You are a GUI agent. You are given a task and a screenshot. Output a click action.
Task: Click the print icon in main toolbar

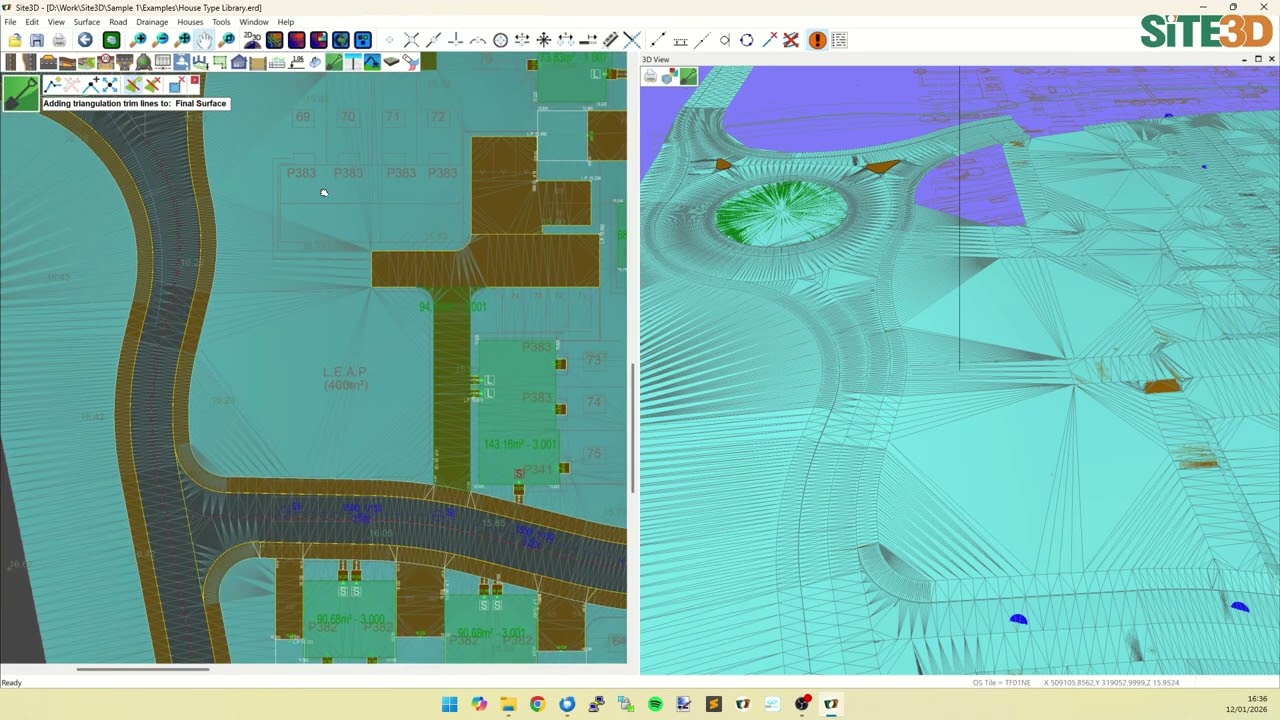click(59, 40)
